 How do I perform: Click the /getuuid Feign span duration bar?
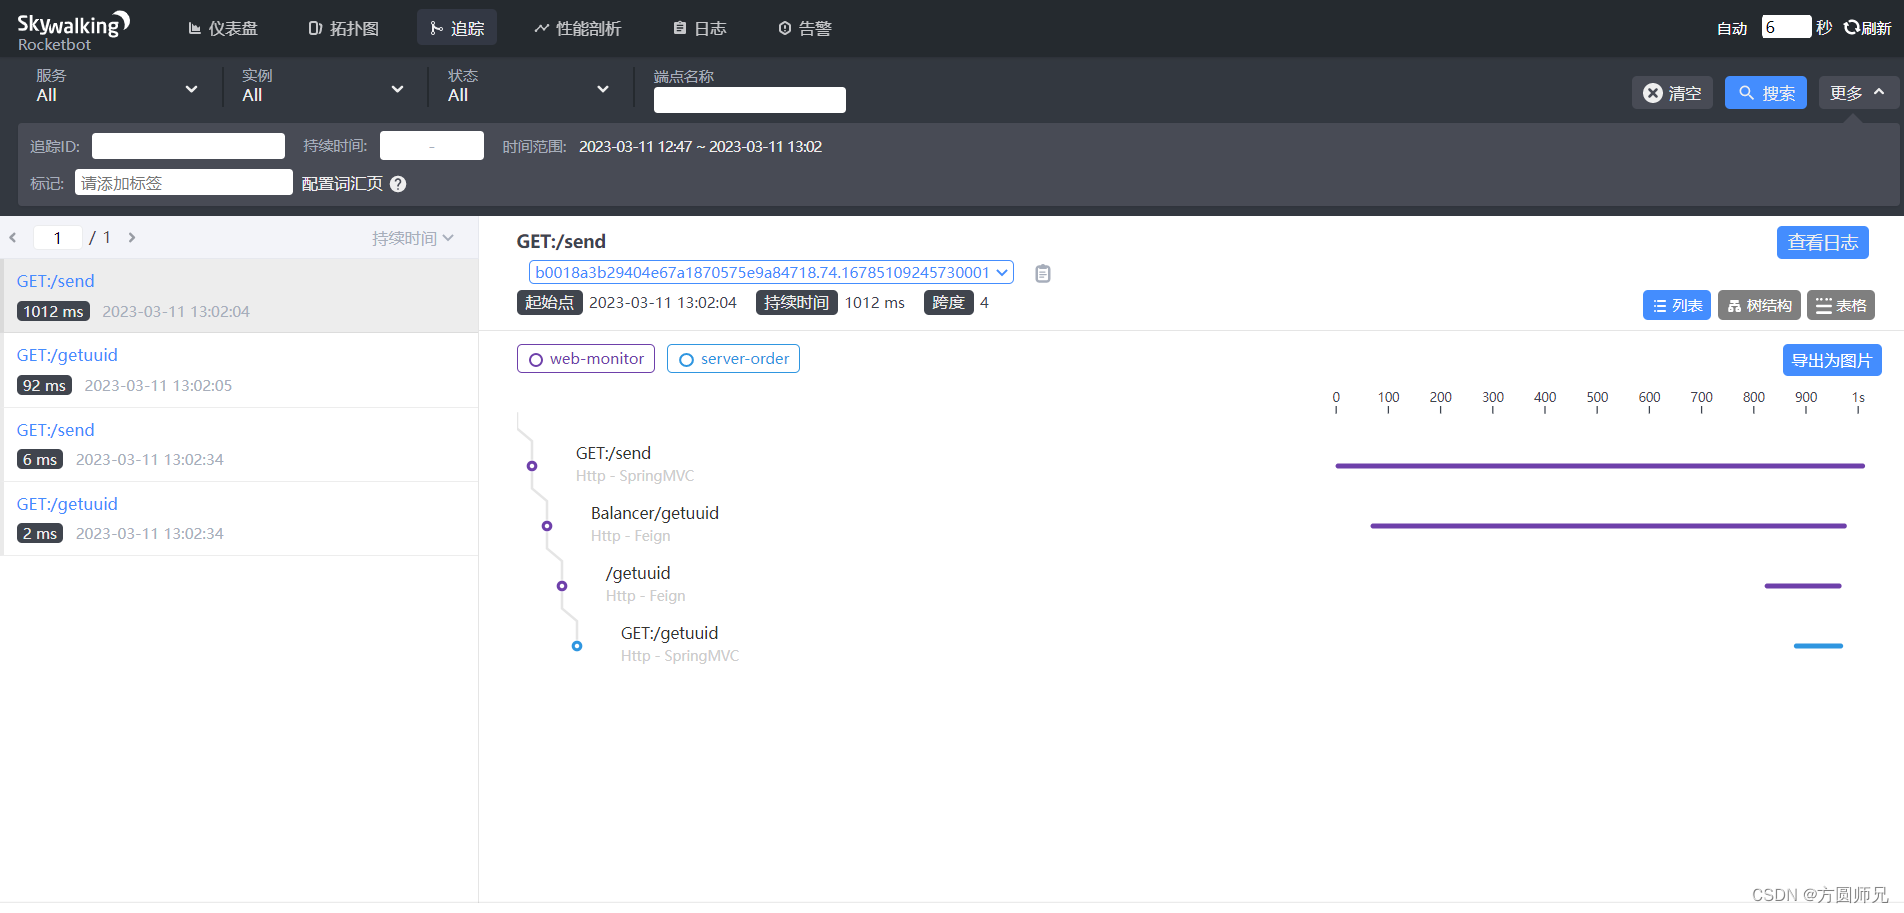click(x=1803, y=586)
